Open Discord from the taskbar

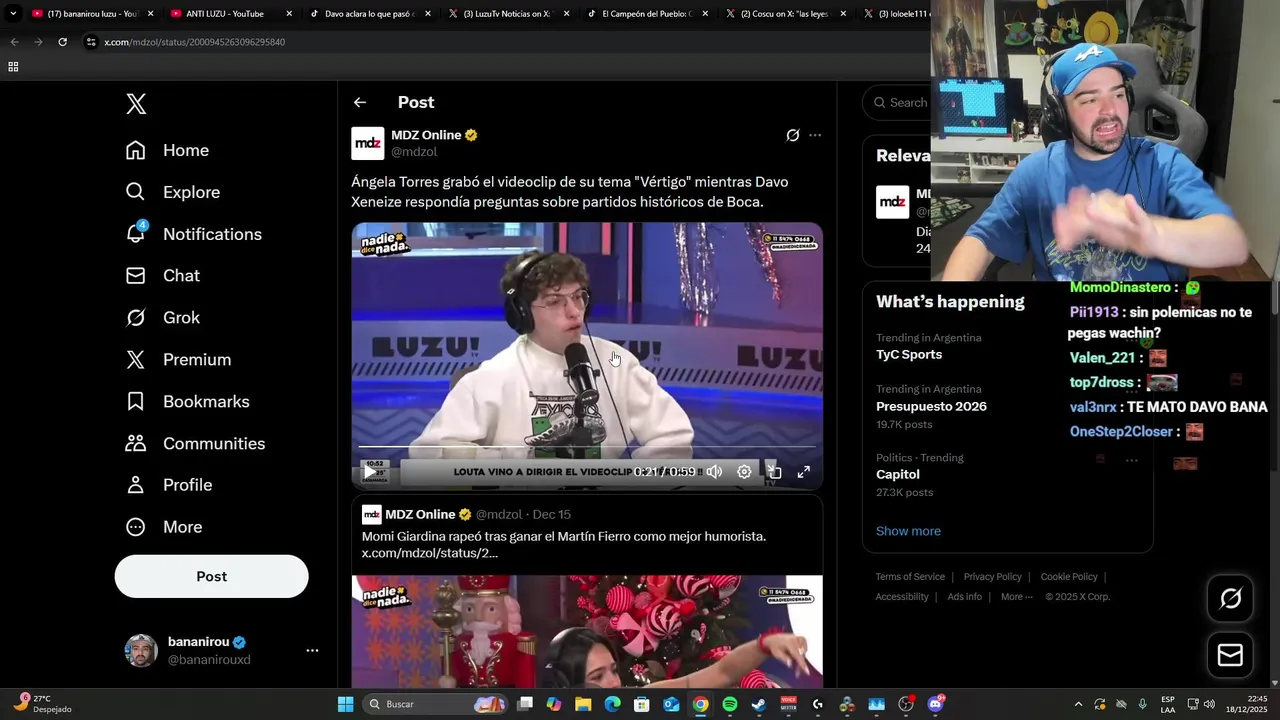coord(935,704)
